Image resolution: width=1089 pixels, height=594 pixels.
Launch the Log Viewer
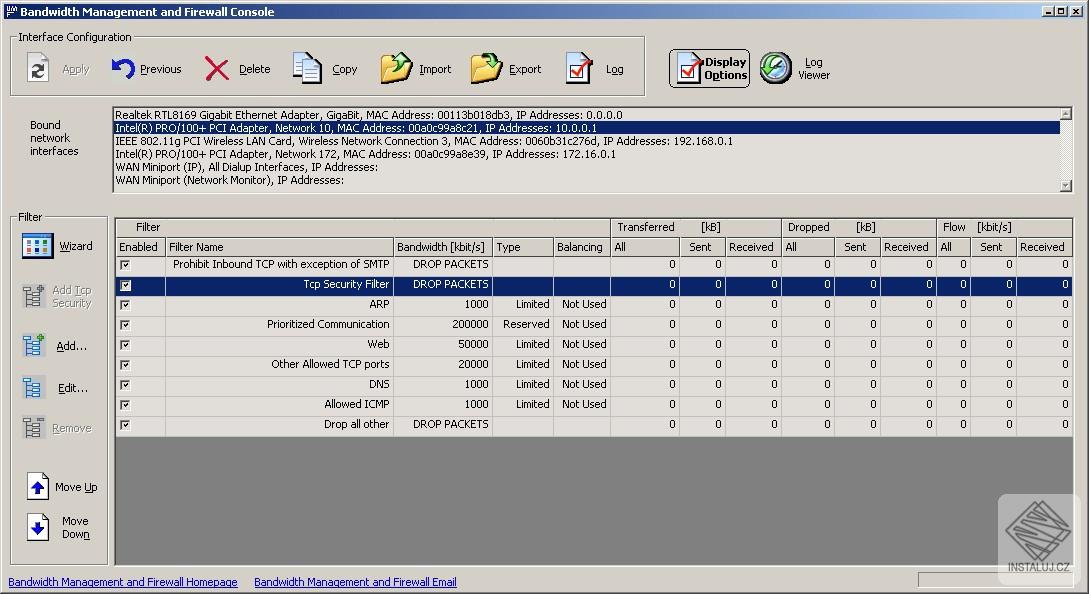(x=777, y=67)
